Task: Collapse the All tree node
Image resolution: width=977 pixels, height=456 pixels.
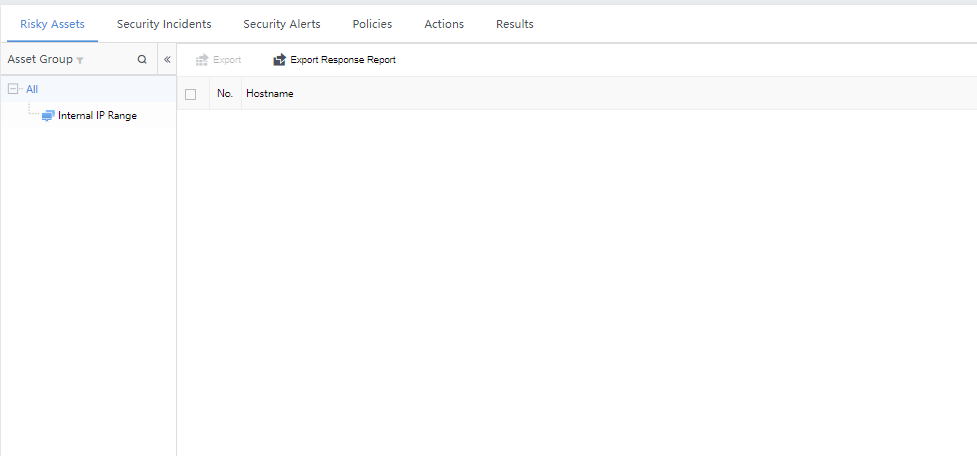Action: point(12,89)
